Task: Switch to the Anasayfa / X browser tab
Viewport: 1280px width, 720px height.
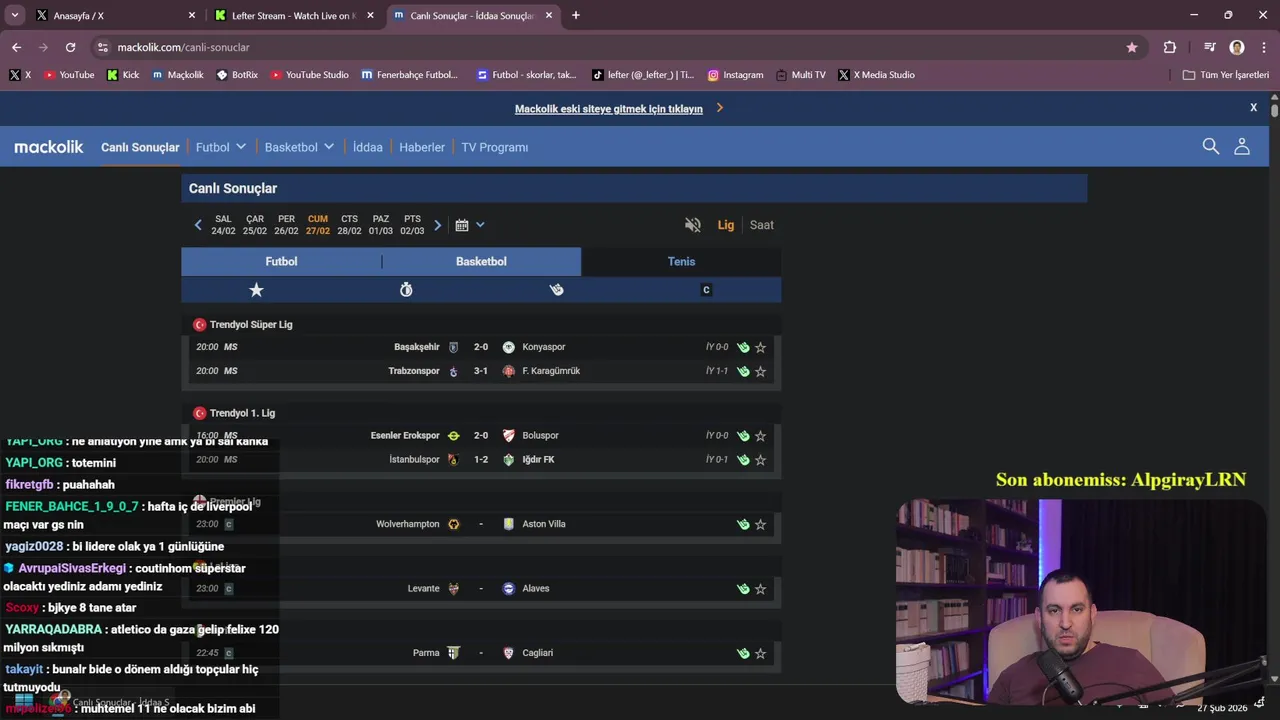Action: [x=115, y=15]
